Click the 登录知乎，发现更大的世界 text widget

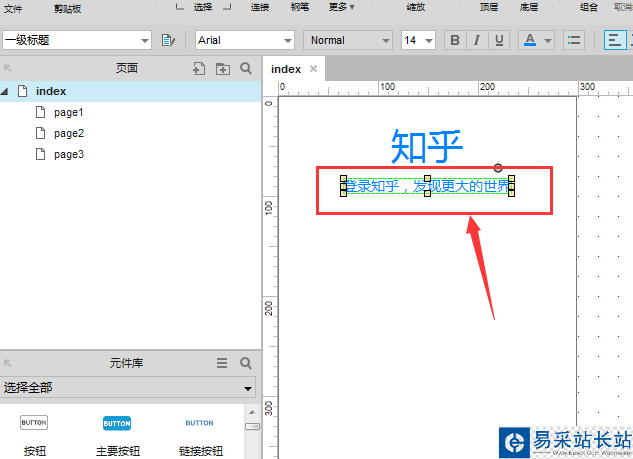tap(428, 186)
